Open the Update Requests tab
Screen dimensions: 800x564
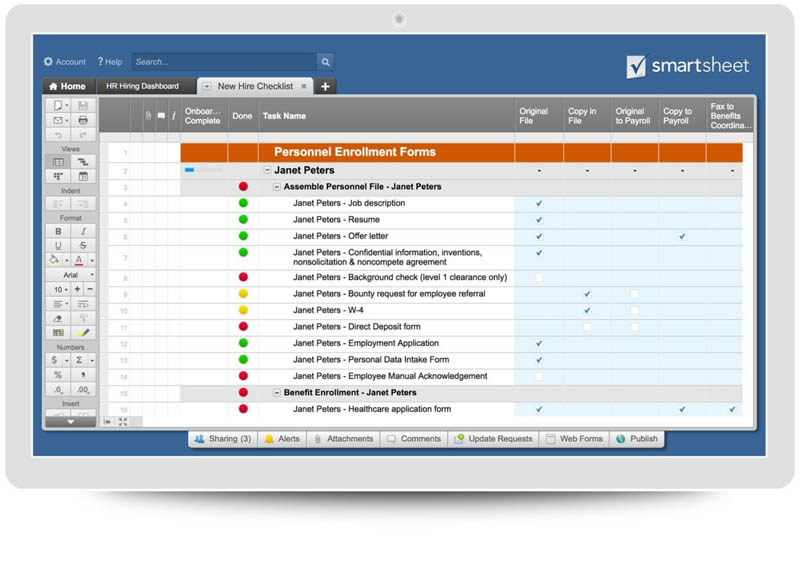(x=493, y=439)
